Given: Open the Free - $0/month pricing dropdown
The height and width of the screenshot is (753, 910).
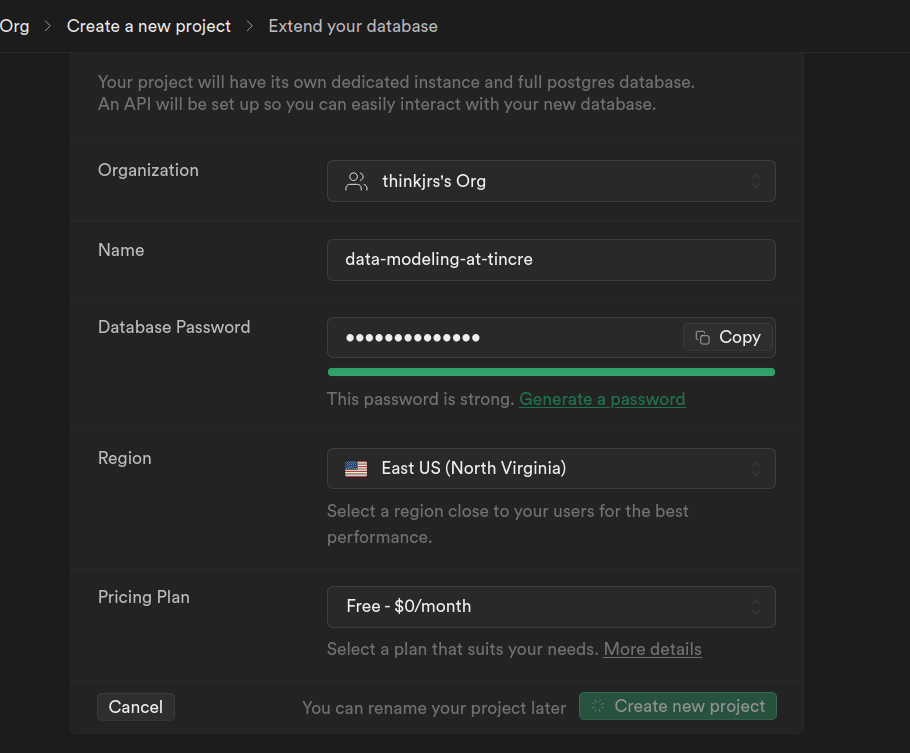Looking at the screenshot, I should 550,607.
